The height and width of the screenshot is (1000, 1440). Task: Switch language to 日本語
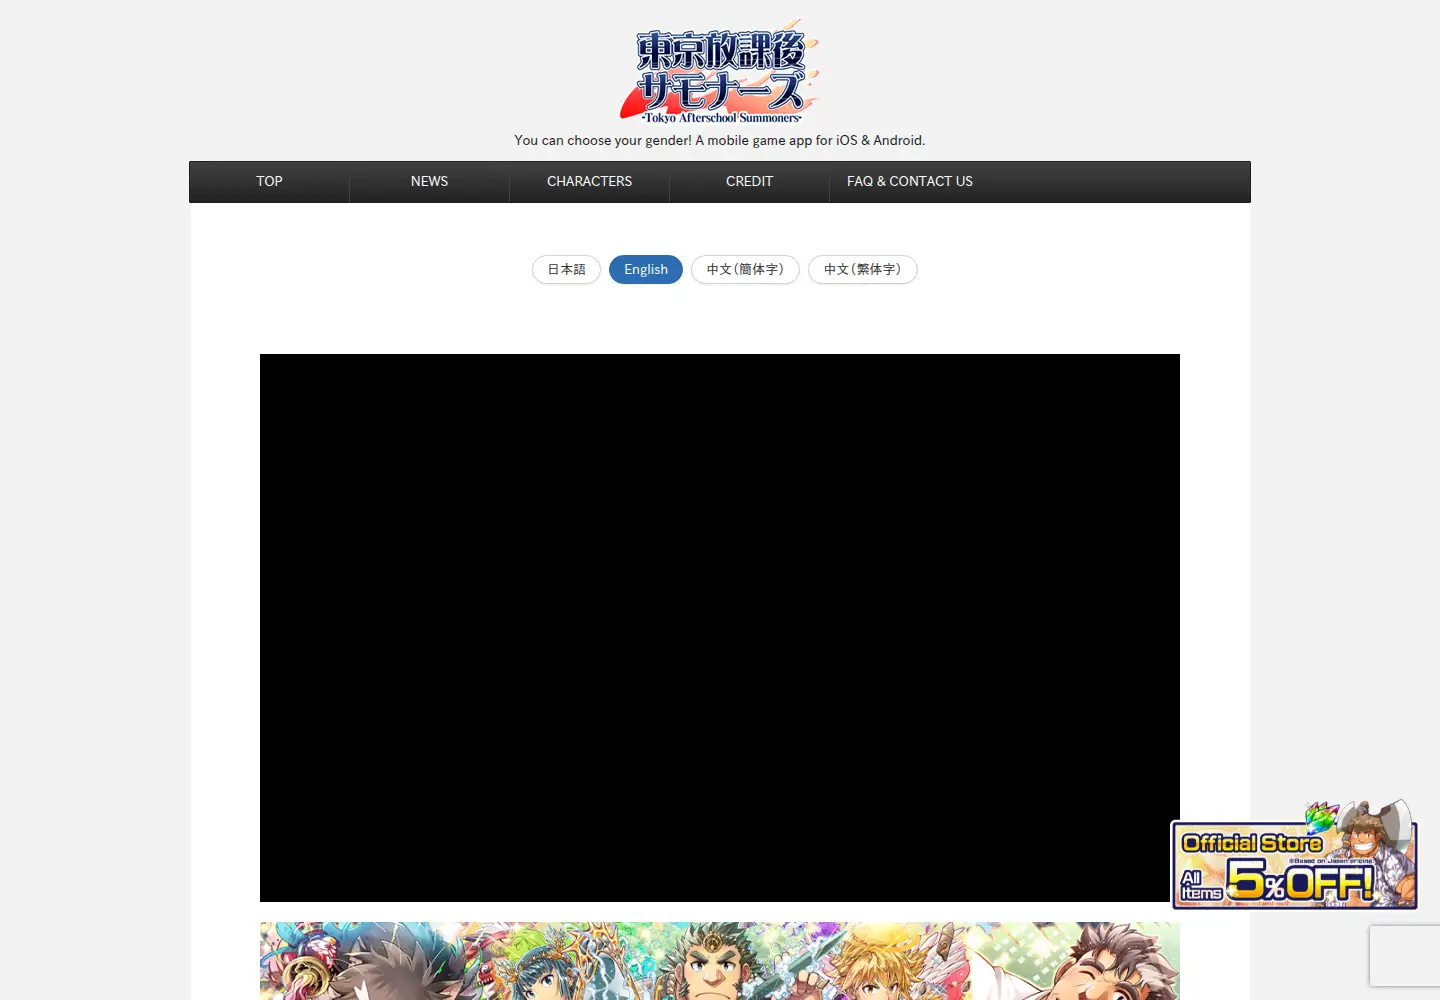(566, 270)
